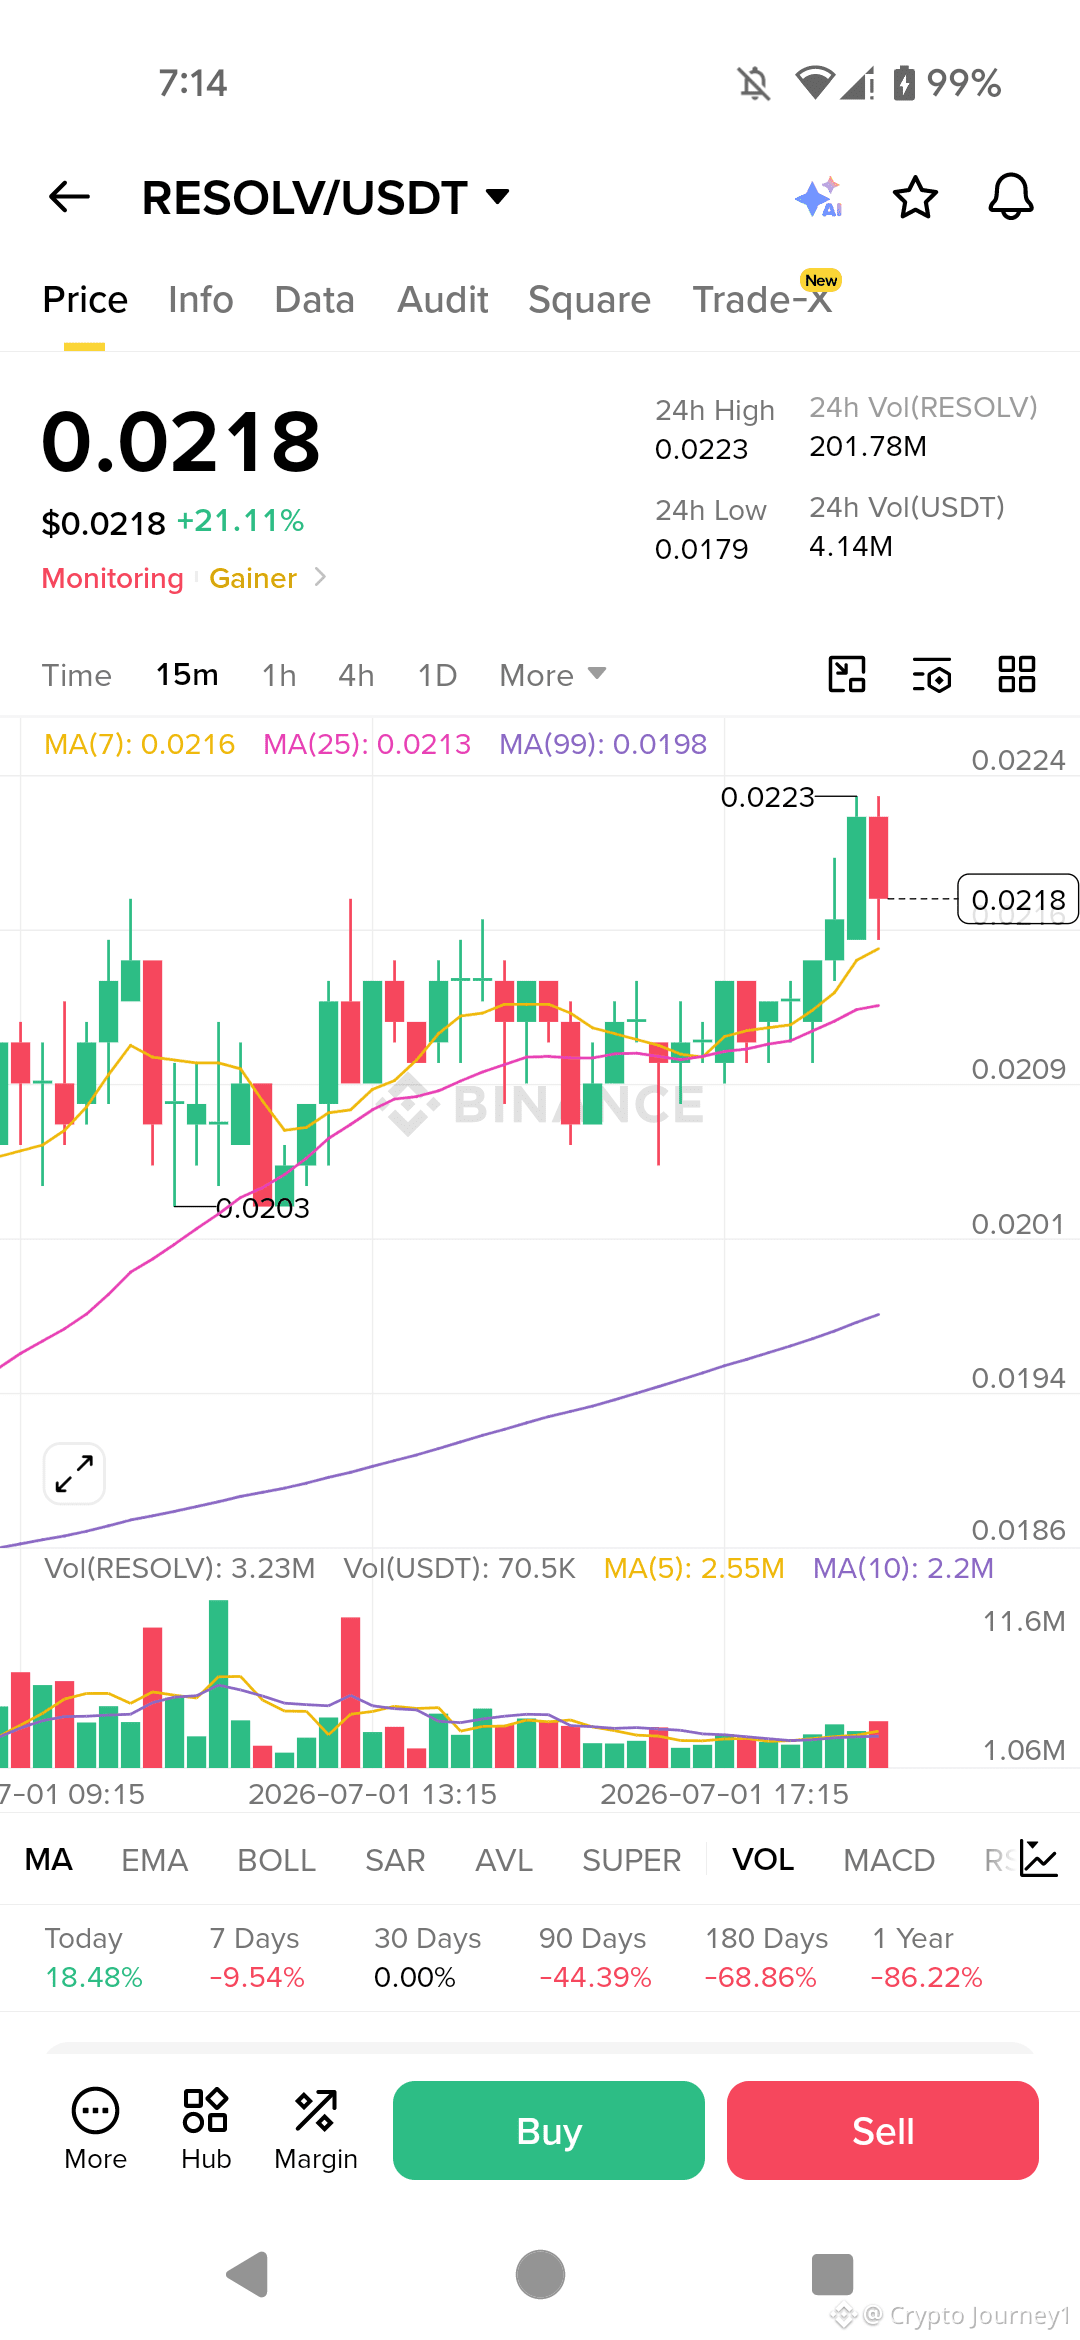Viewport: 1080px width, 2340px height.
Task: Tap the 90 Days -44.39% performance
Action: [x=595, y=1957]
